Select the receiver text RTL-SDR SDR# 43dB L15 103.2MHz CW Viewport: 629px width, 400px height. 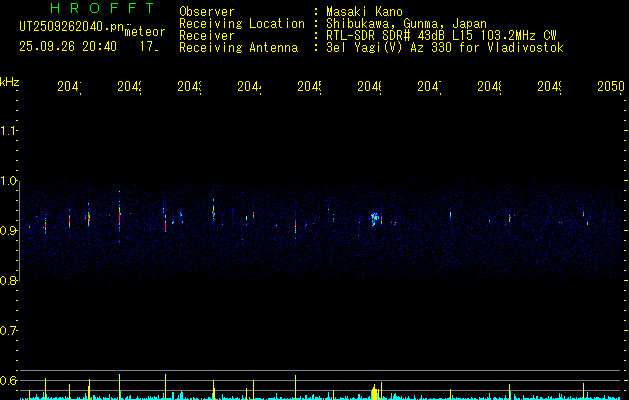tap(441, 36)
